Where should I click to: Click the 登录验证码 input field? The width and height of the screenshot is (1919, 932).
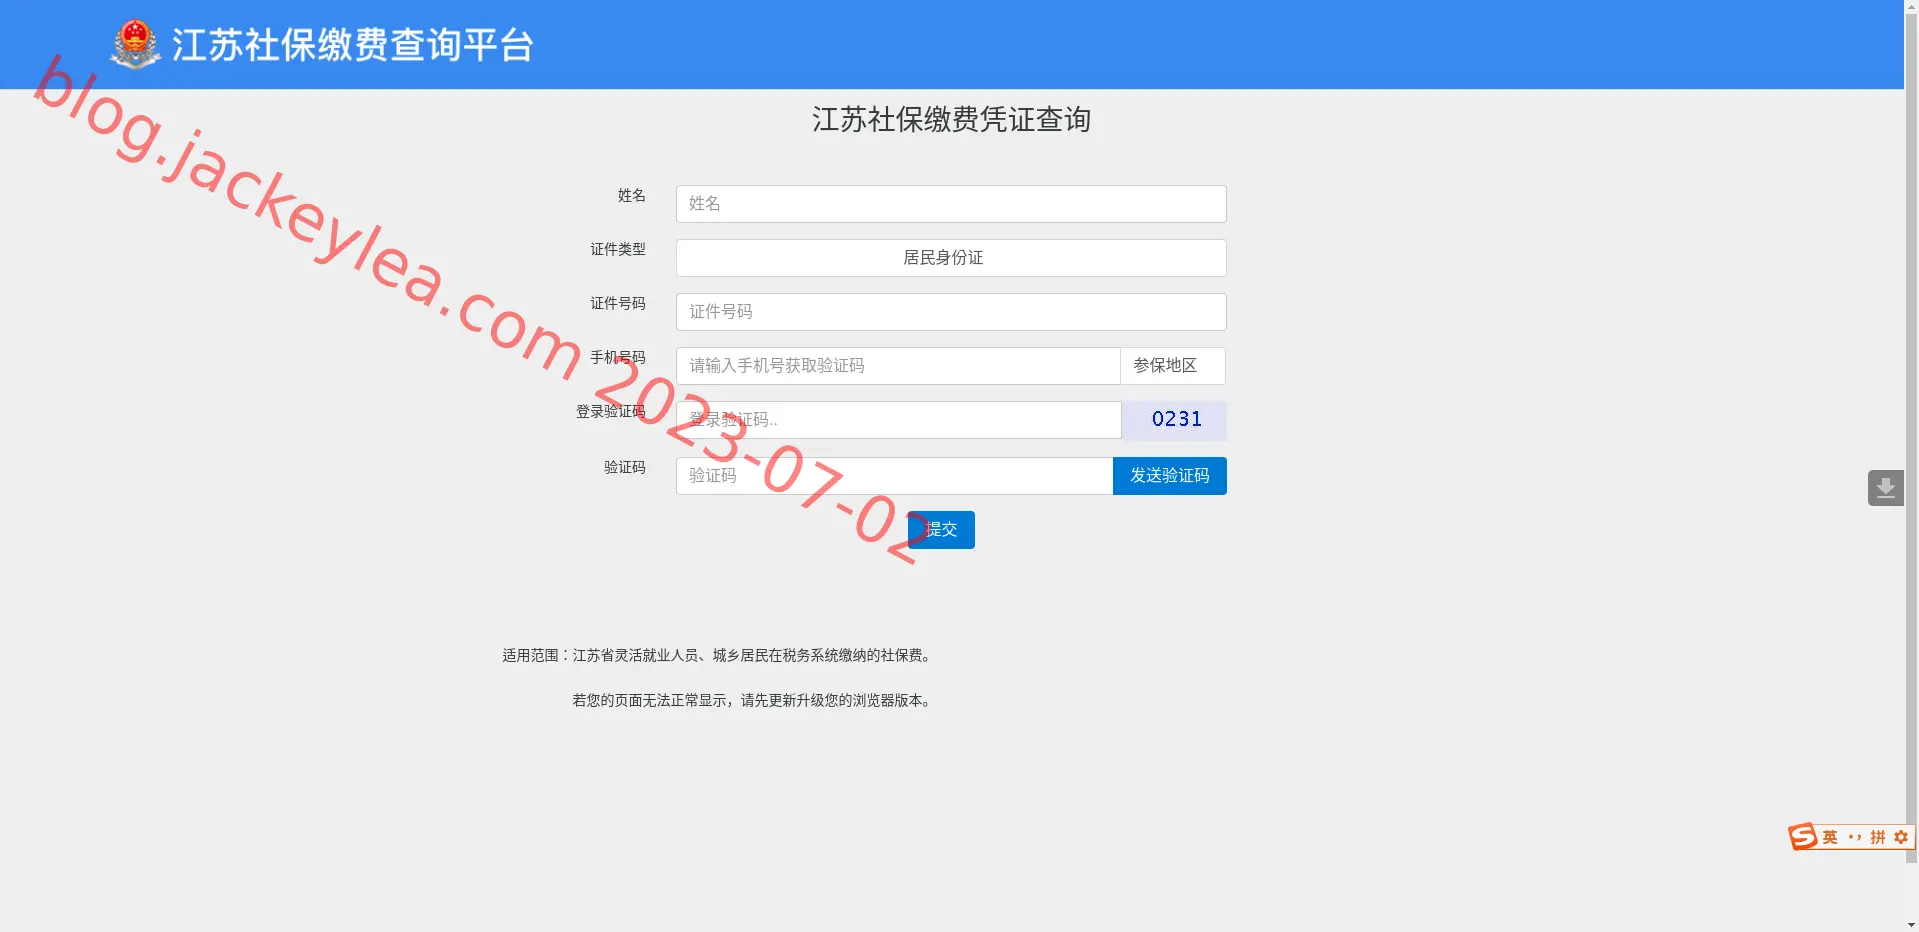(898, 420)
